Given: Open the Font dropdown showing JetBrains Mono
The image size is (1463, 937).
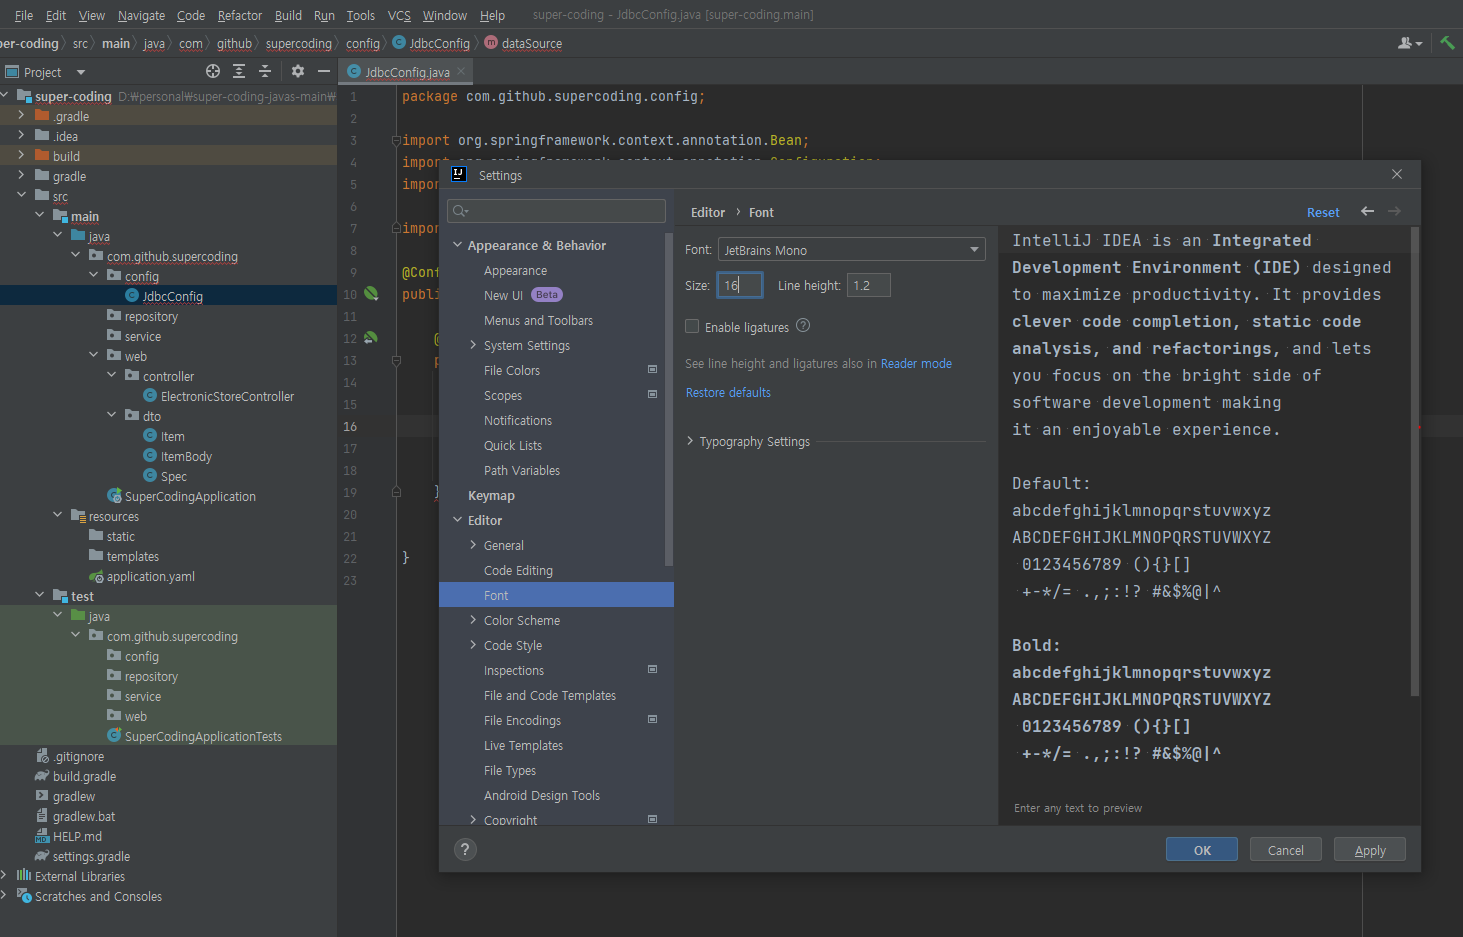Looking at the screenshot, I should (x=851, y=250).
